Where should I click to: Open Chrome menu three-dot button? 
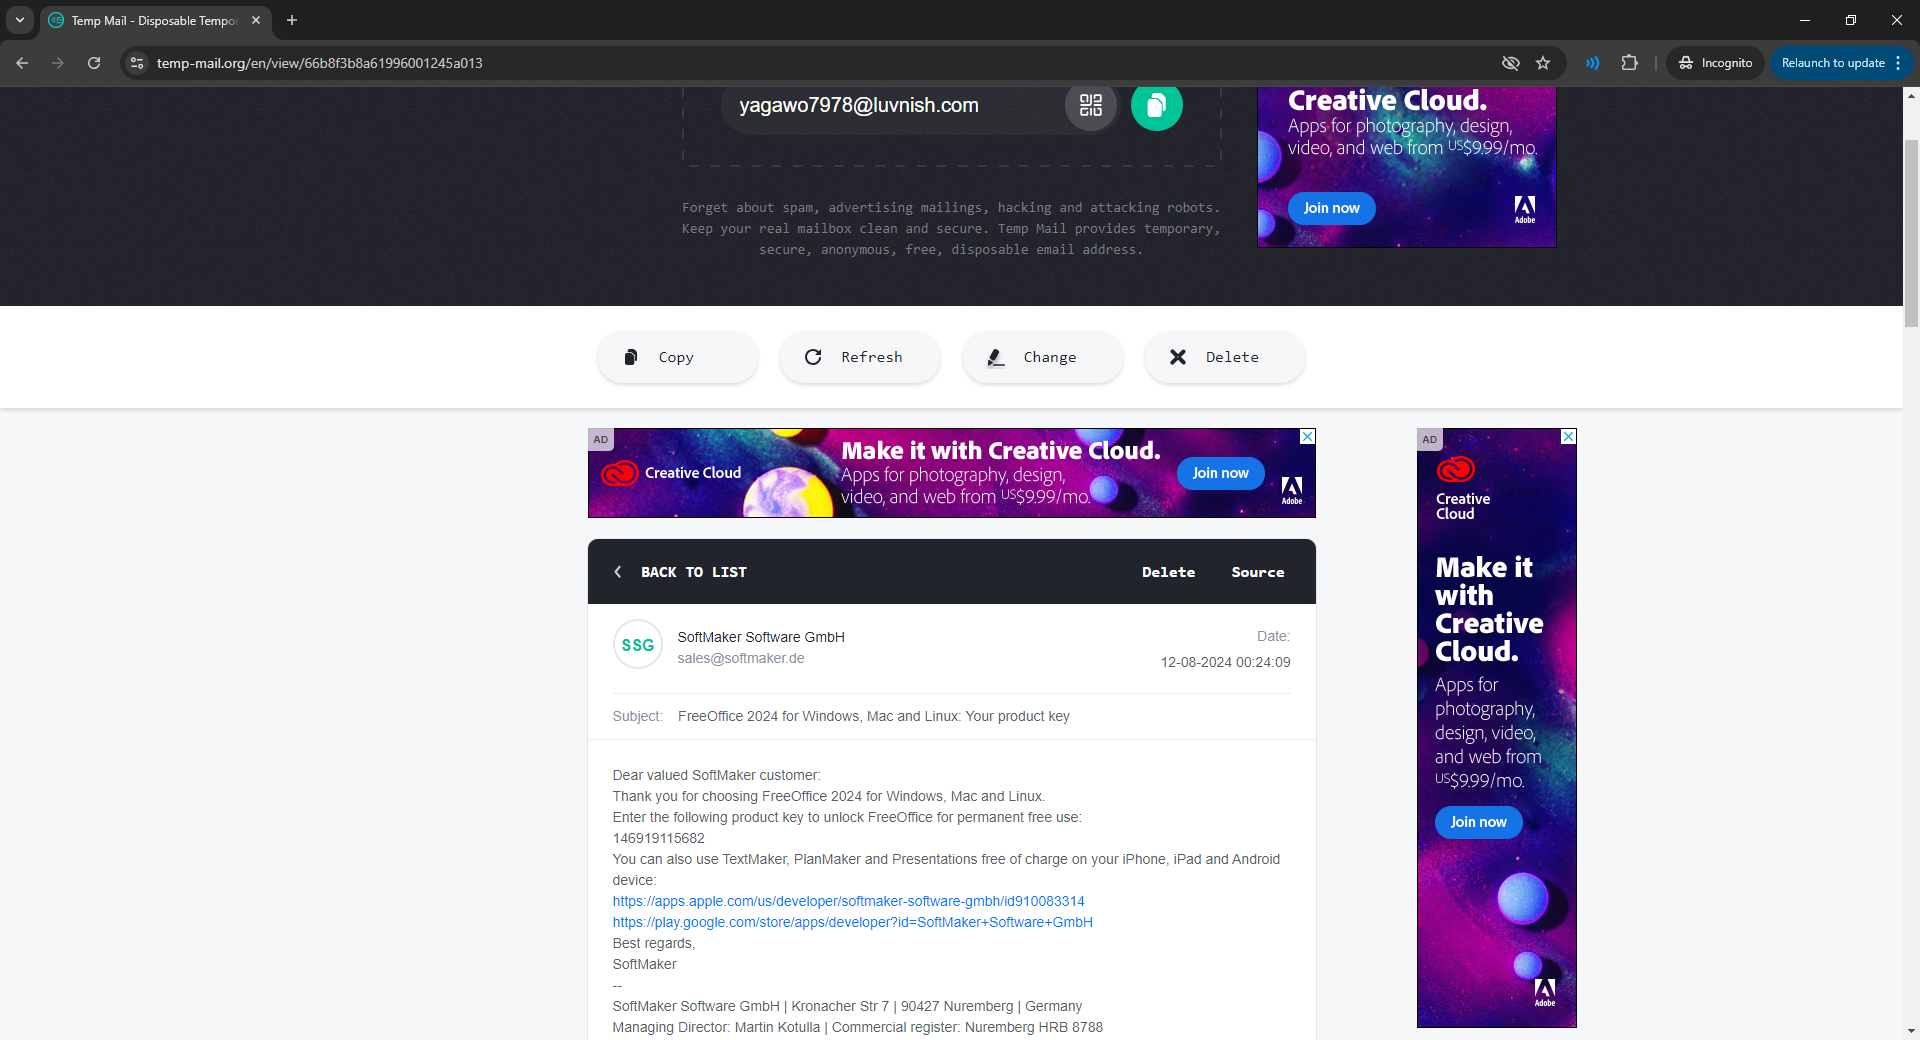point(1898,63)
